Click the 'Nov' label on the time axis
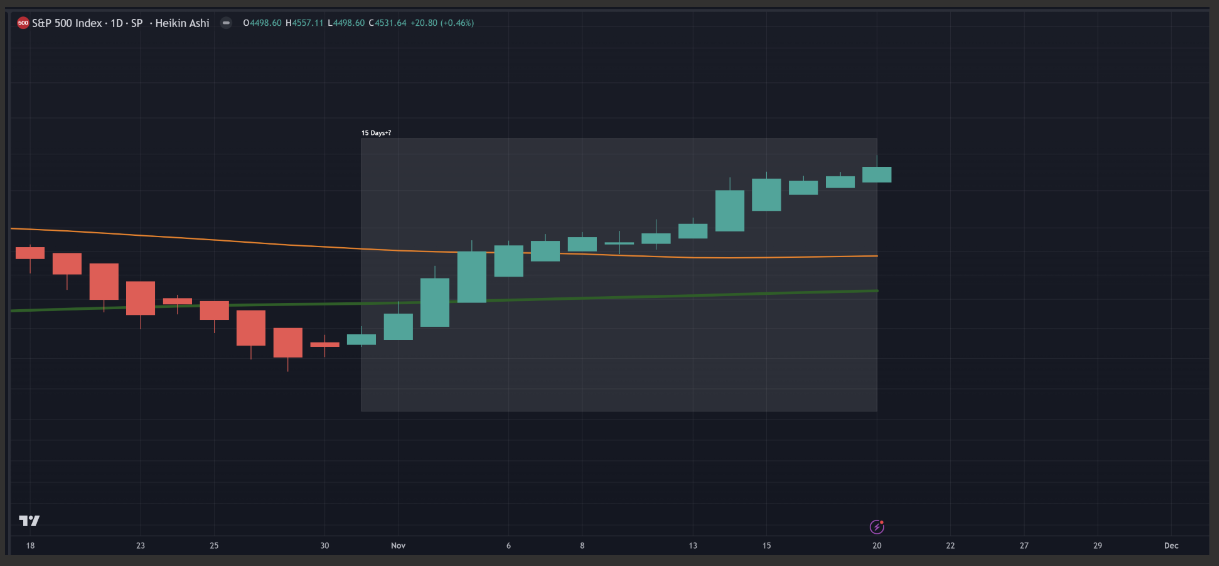1219x566 pixels. coord(398,546)
